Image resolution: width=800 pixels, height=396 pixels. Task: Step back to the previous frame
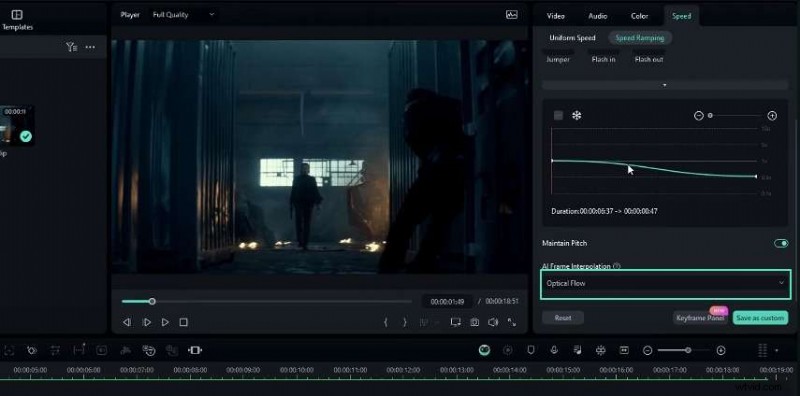pos(127,322)
